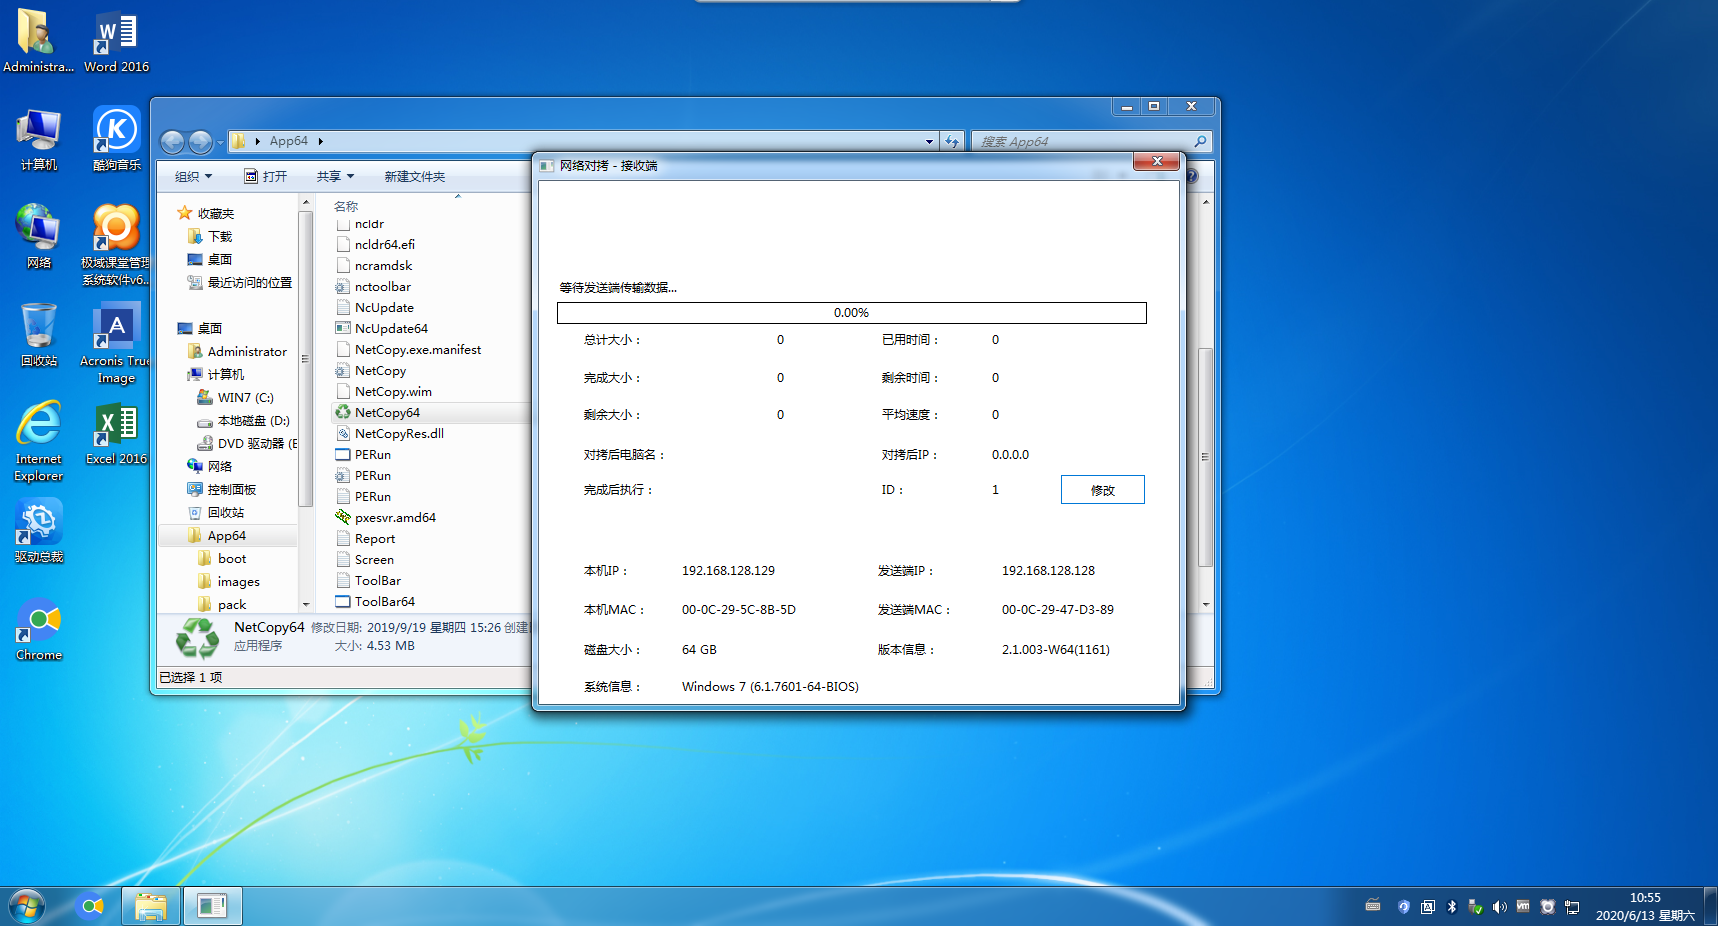Select the App64 folder in the tree
The height and width of the screenshot is (926, 1718).
pyautogui.click(x=226, y=535)
